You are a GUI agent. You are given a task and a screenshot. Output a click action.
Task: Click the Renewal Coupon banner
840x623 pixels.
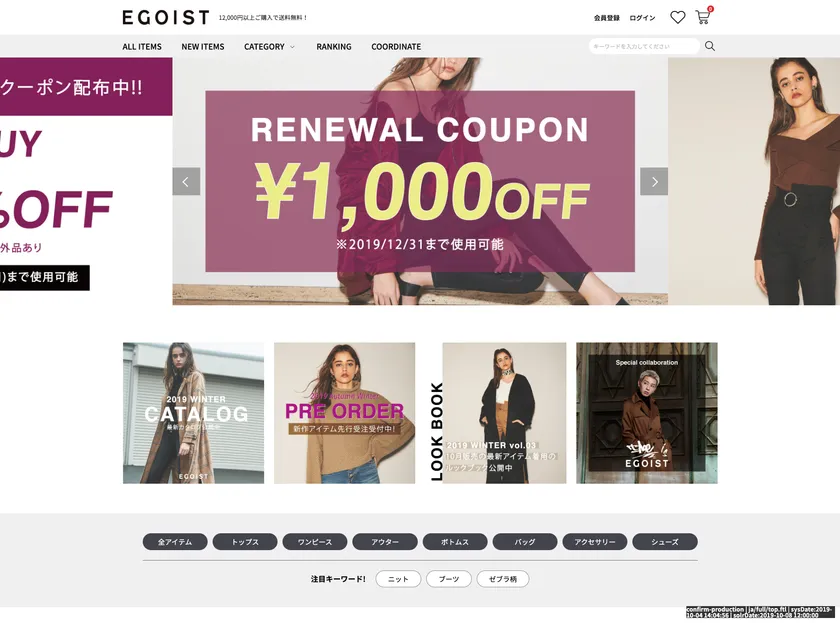[x=420, y=181]
